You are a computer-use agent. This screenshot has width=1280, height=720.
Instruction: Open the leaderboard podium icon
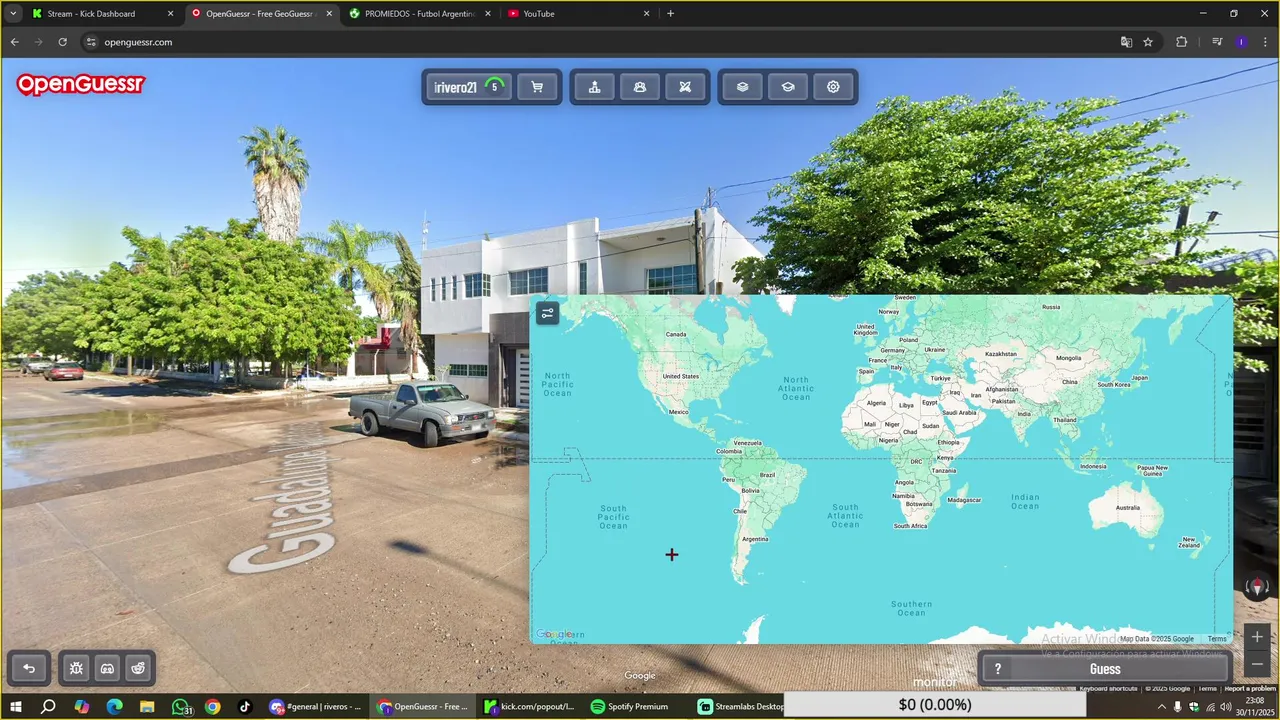pos(594,87)
